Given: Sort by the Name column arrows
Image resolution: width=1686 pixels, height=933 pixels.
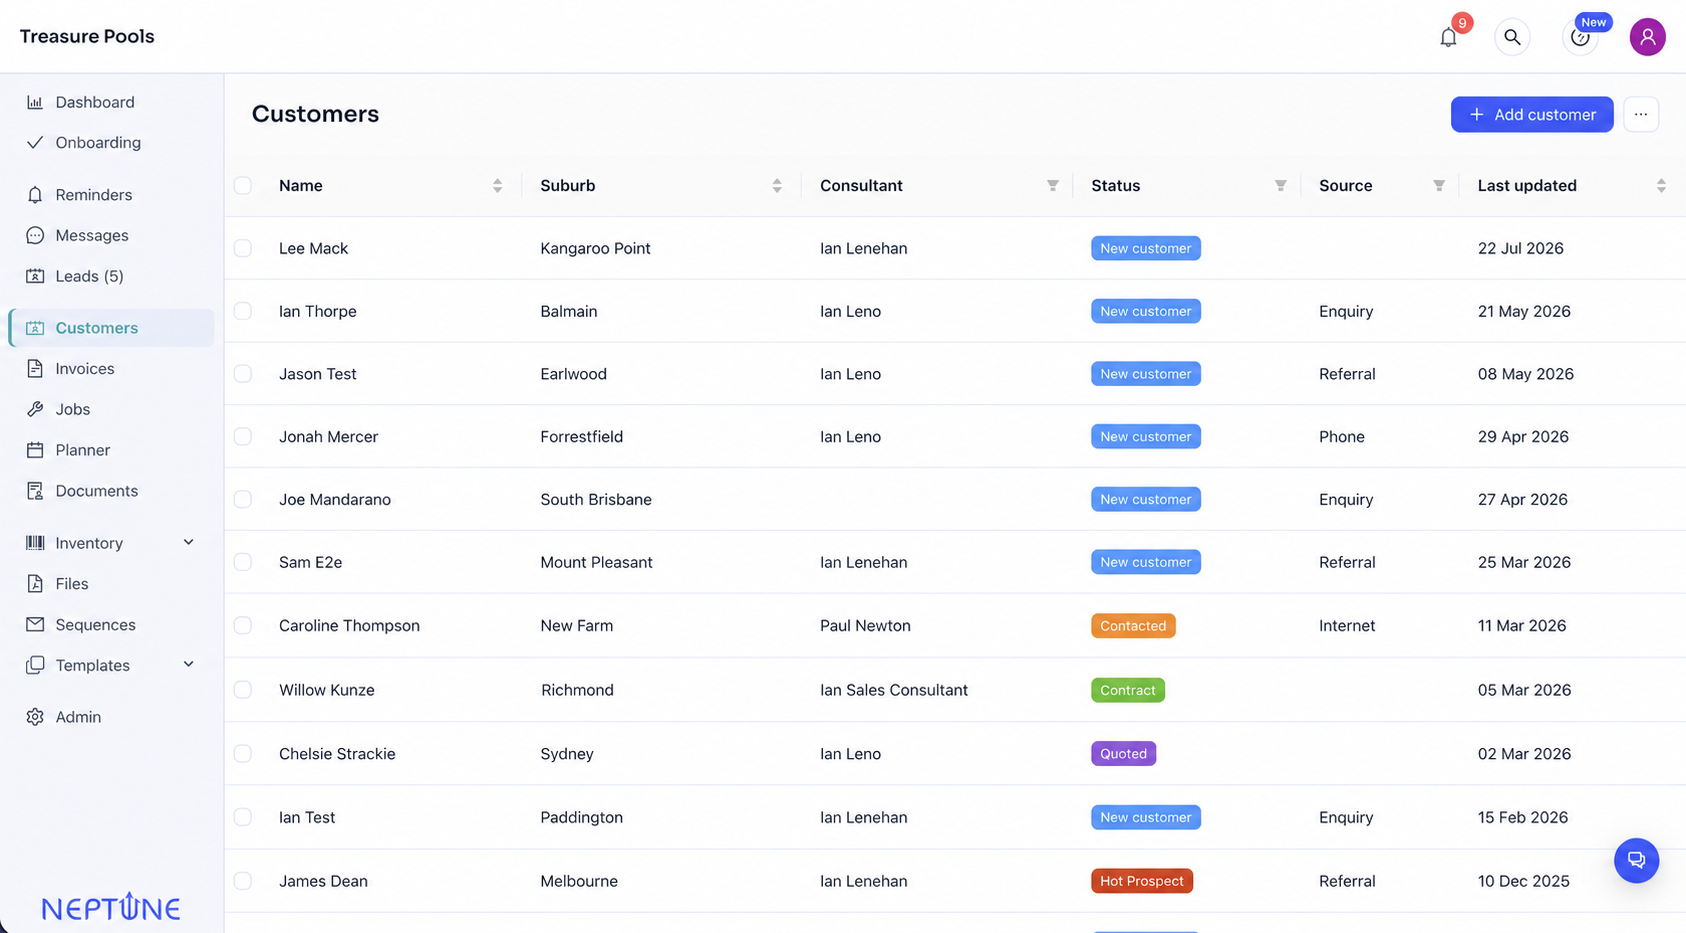Looking at the screenshot, I should coord(497,186).
